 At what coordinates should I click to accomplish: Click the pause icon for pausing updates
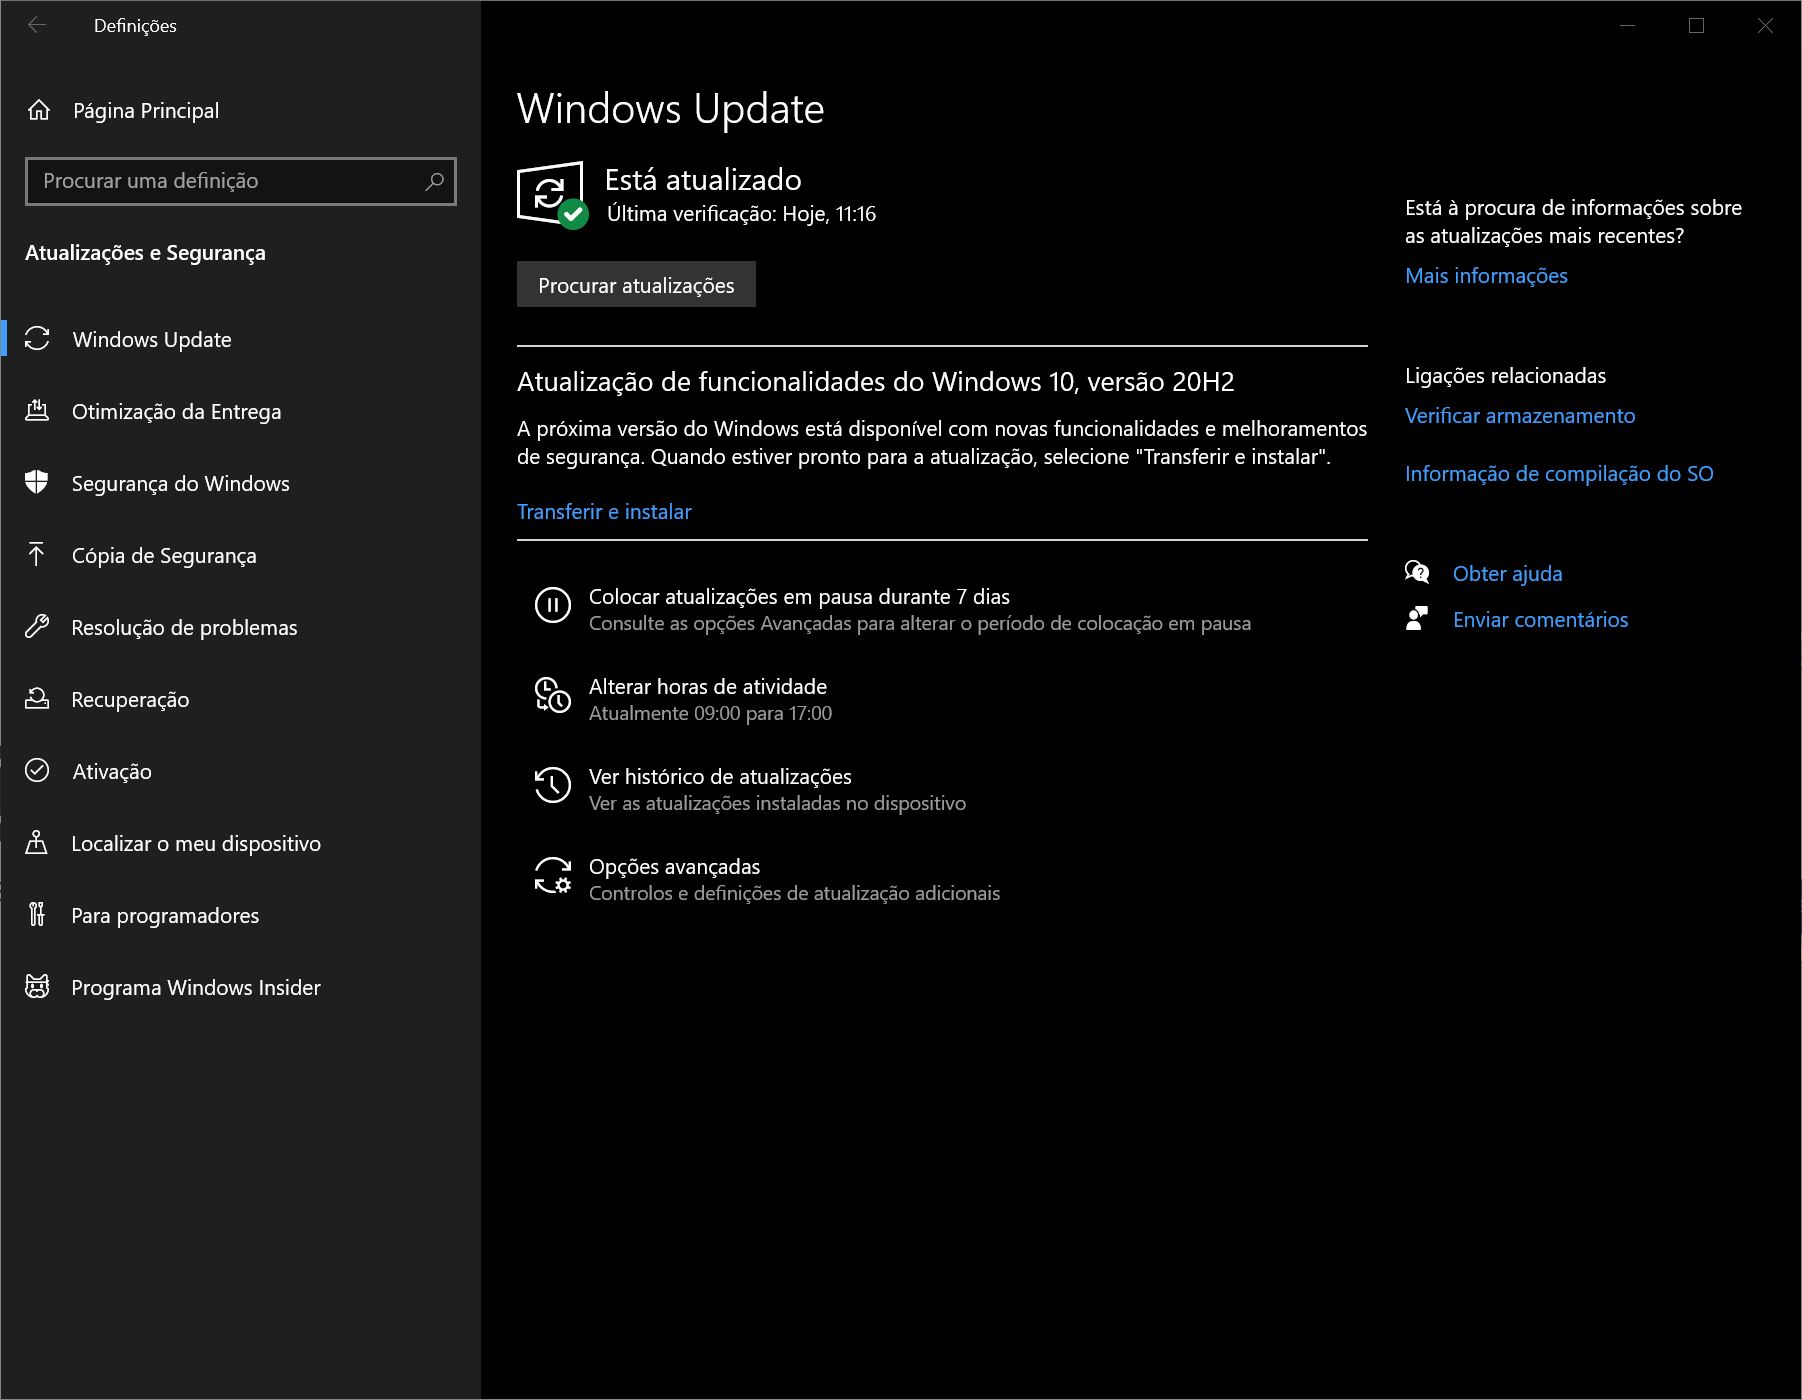[x=553, y=605]
